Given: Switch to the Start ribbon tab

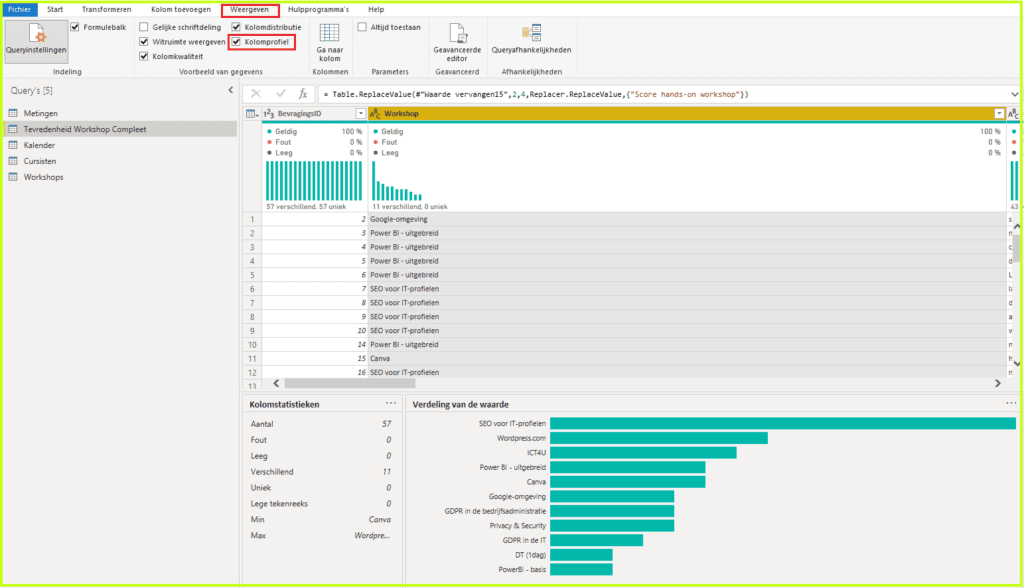Looking at the screenshot, I should (x=55, y=9).
